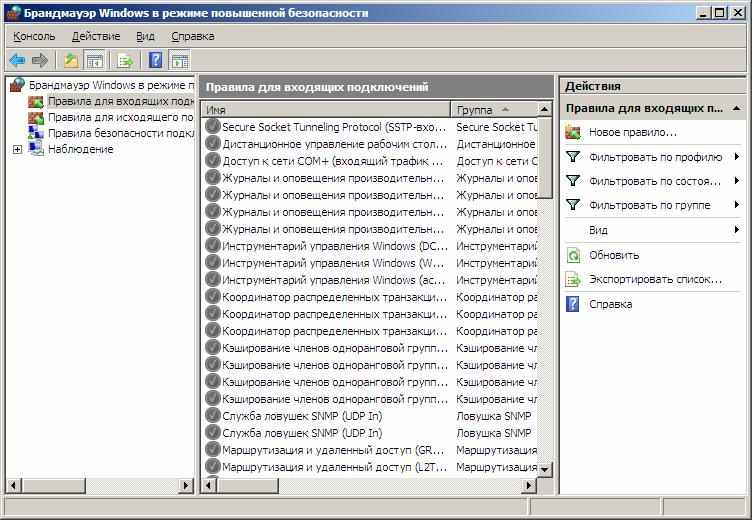Click the Help question-mark toolbar icon

pos(156,60)
